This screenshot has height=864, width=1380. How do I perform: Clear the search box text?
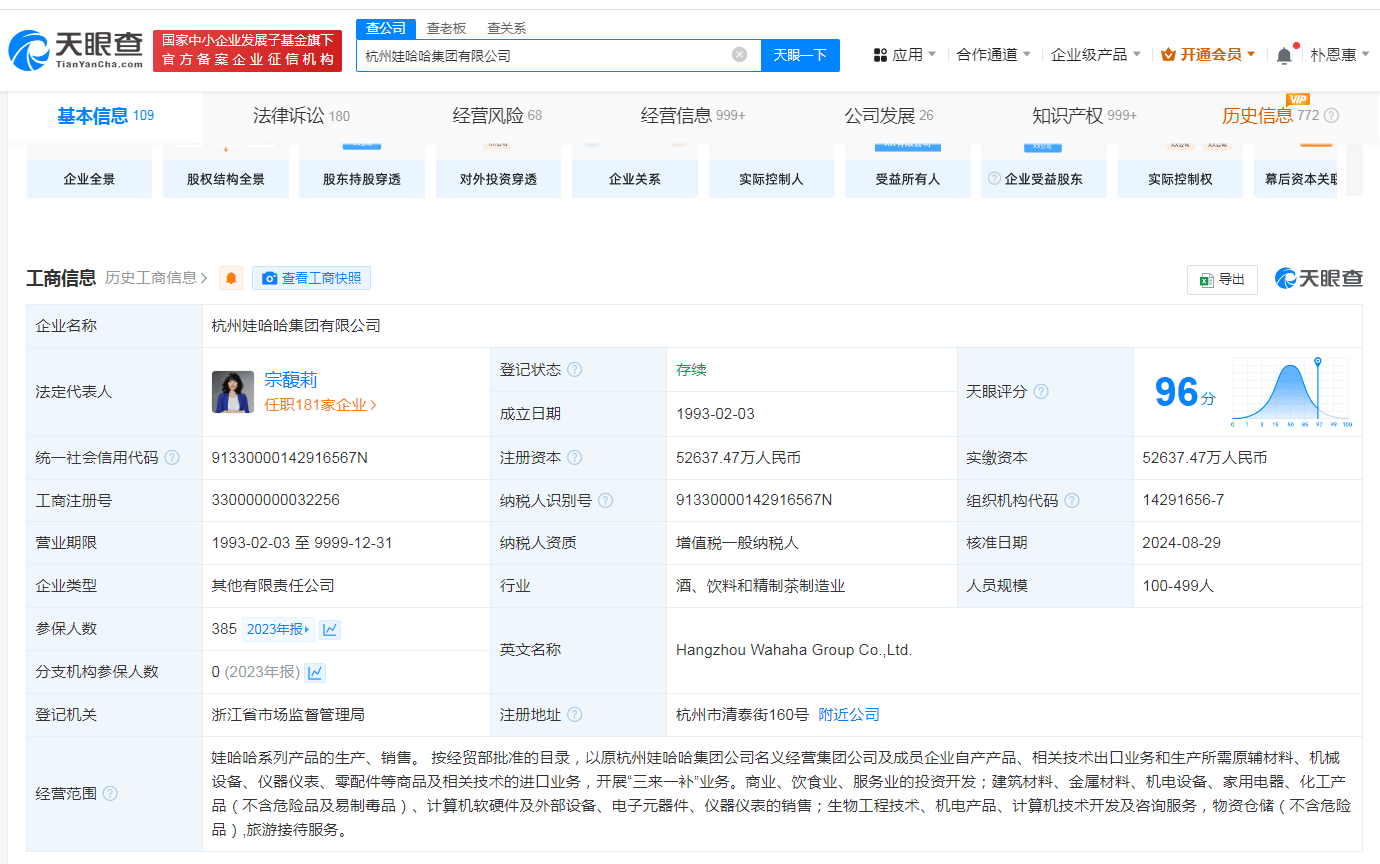click(739, 55)
